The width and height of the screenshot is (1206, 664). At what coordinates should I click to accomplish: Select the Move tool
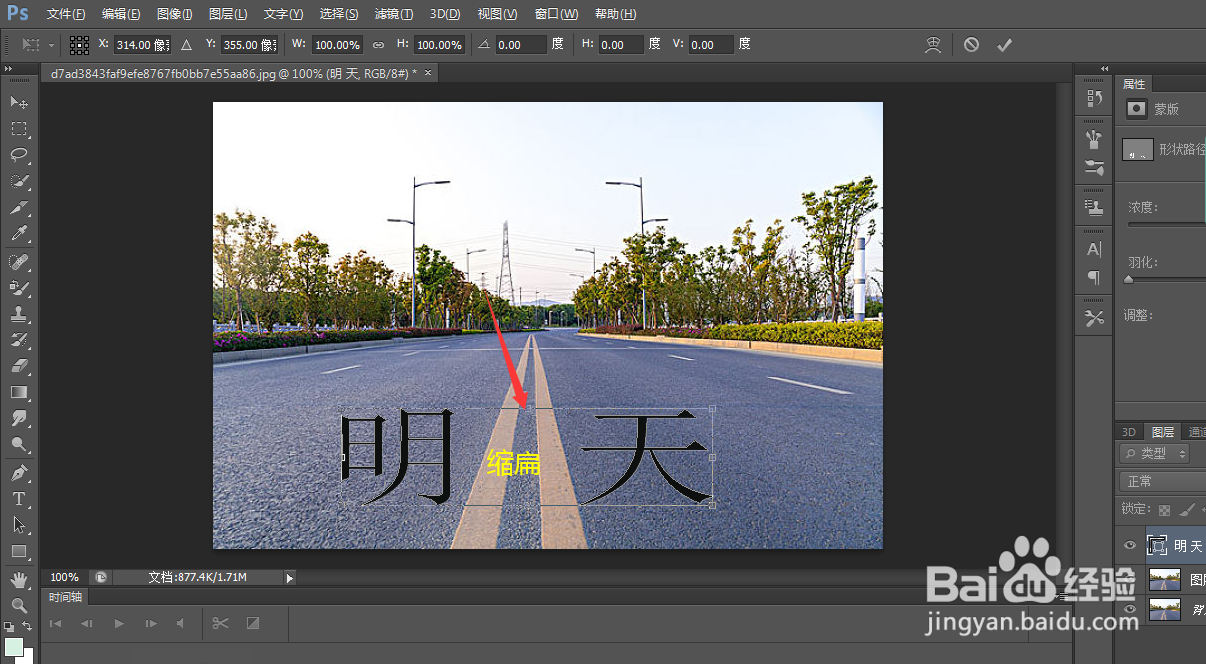pyautogui.click(x=18, y=103)
